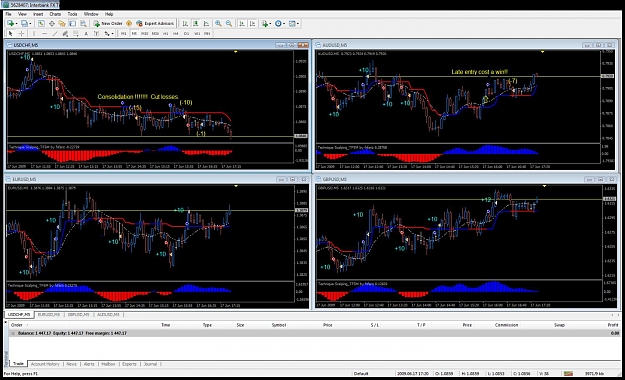Select the Crosshair tool
Viewport: 625px width, 380px height.
(x=21, y=34)
